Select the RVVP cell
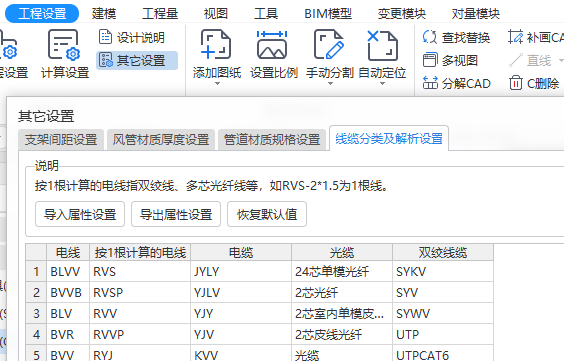 (140, 334)
